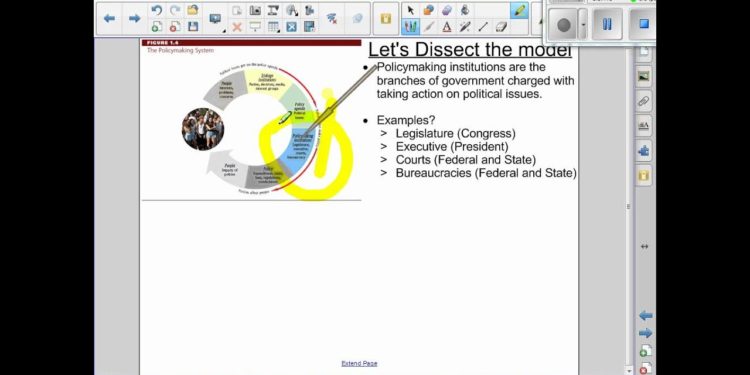Go to previous page with toolbar back arrow
Image resolution: width=750 pixels, height=375 pixels.
coord(109,18)
